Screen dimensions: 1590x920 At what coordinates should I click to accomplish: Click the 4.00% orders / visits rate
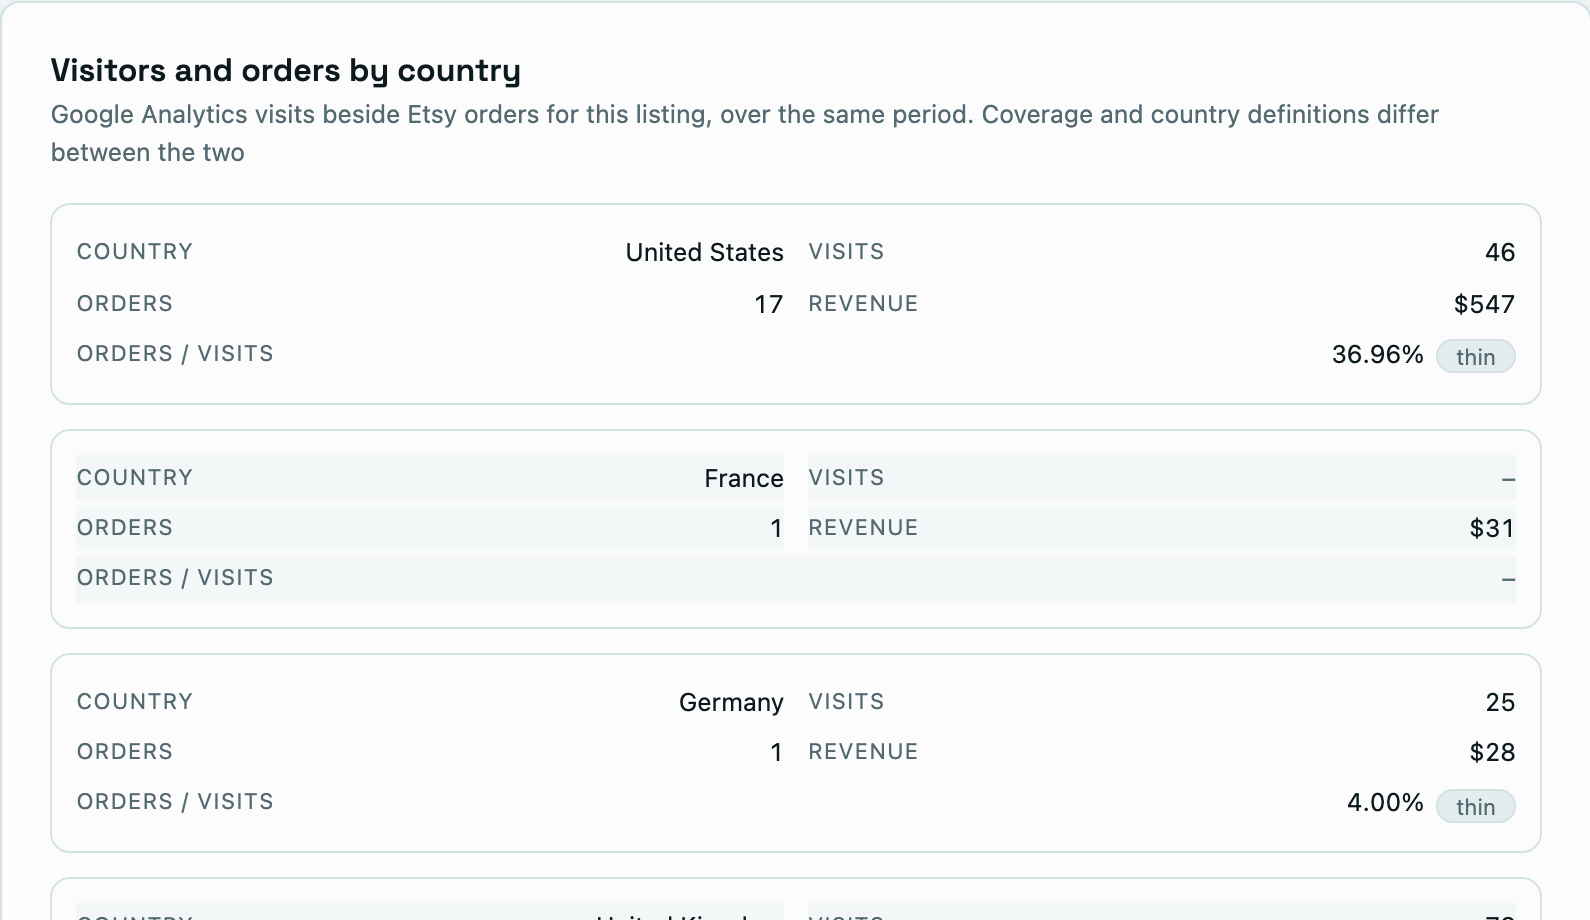coord(1385,803)
